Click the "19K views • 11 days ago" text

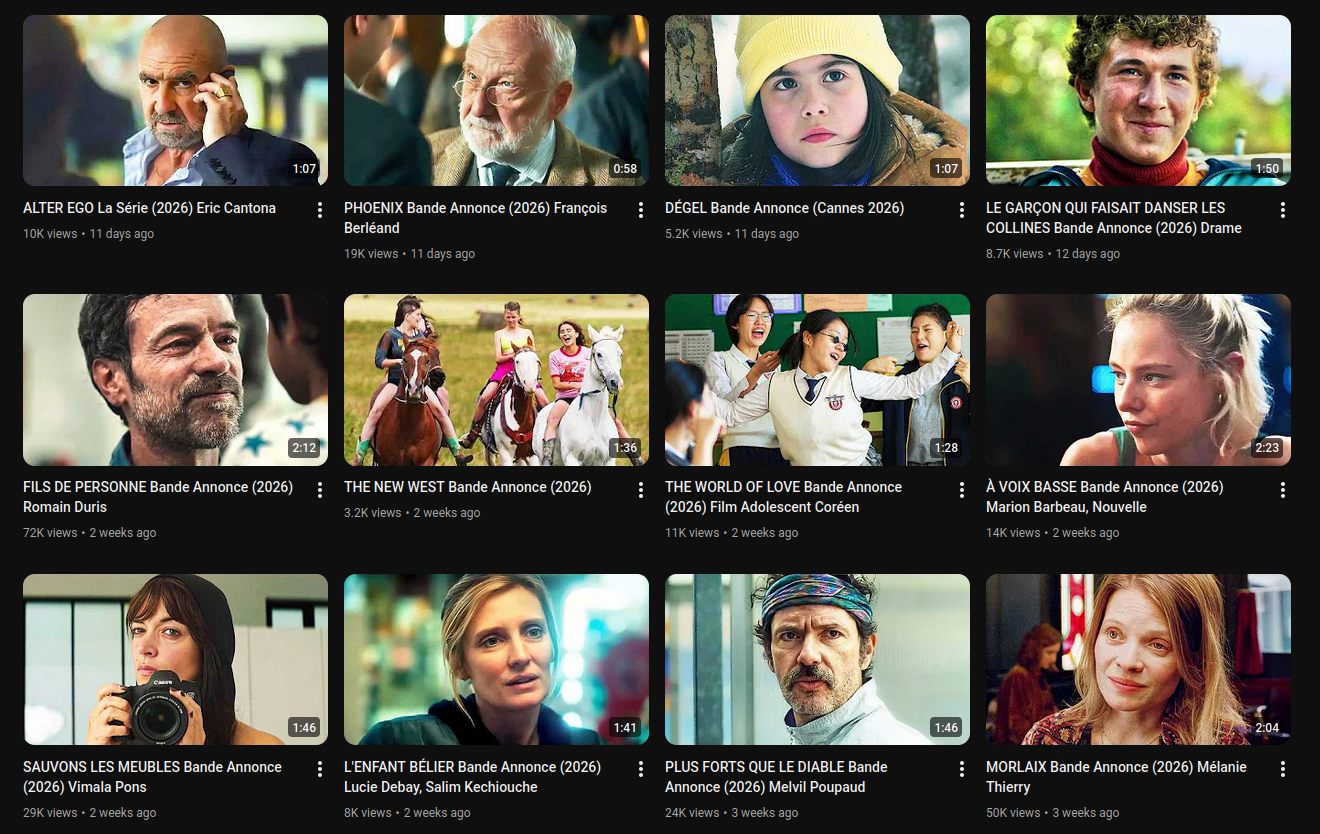(409, 254)
